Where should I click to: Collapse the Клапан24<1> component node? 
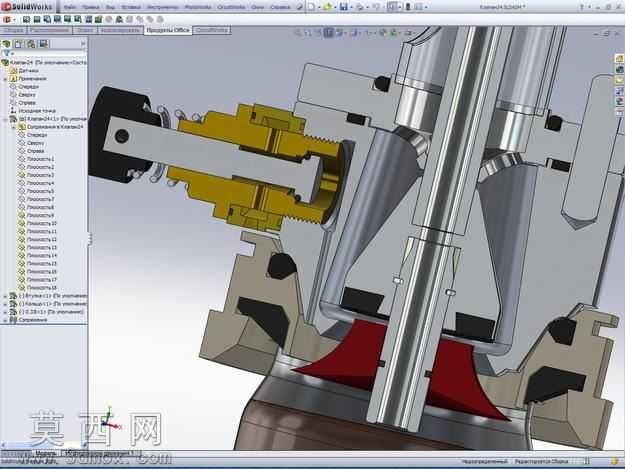[5, 119]
